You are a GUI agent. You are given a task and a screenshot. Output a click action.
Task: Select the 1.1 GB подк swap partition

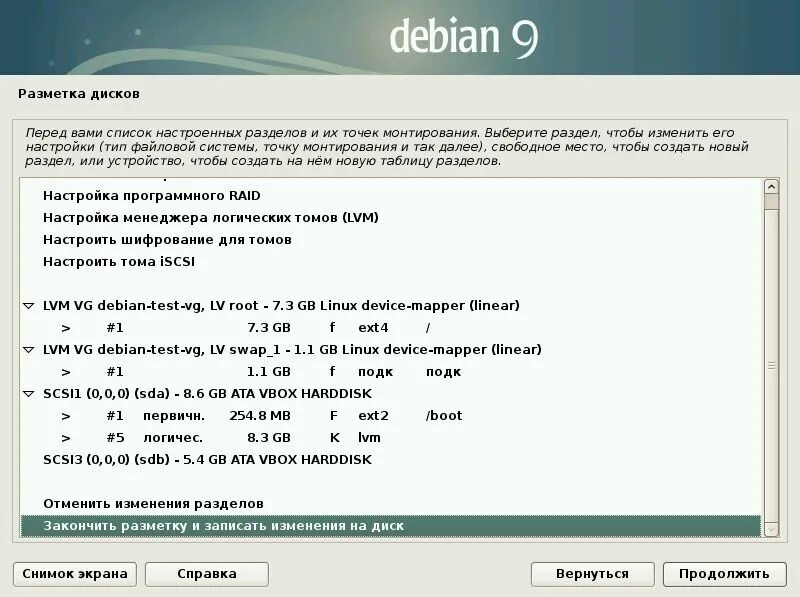[391, 371]
